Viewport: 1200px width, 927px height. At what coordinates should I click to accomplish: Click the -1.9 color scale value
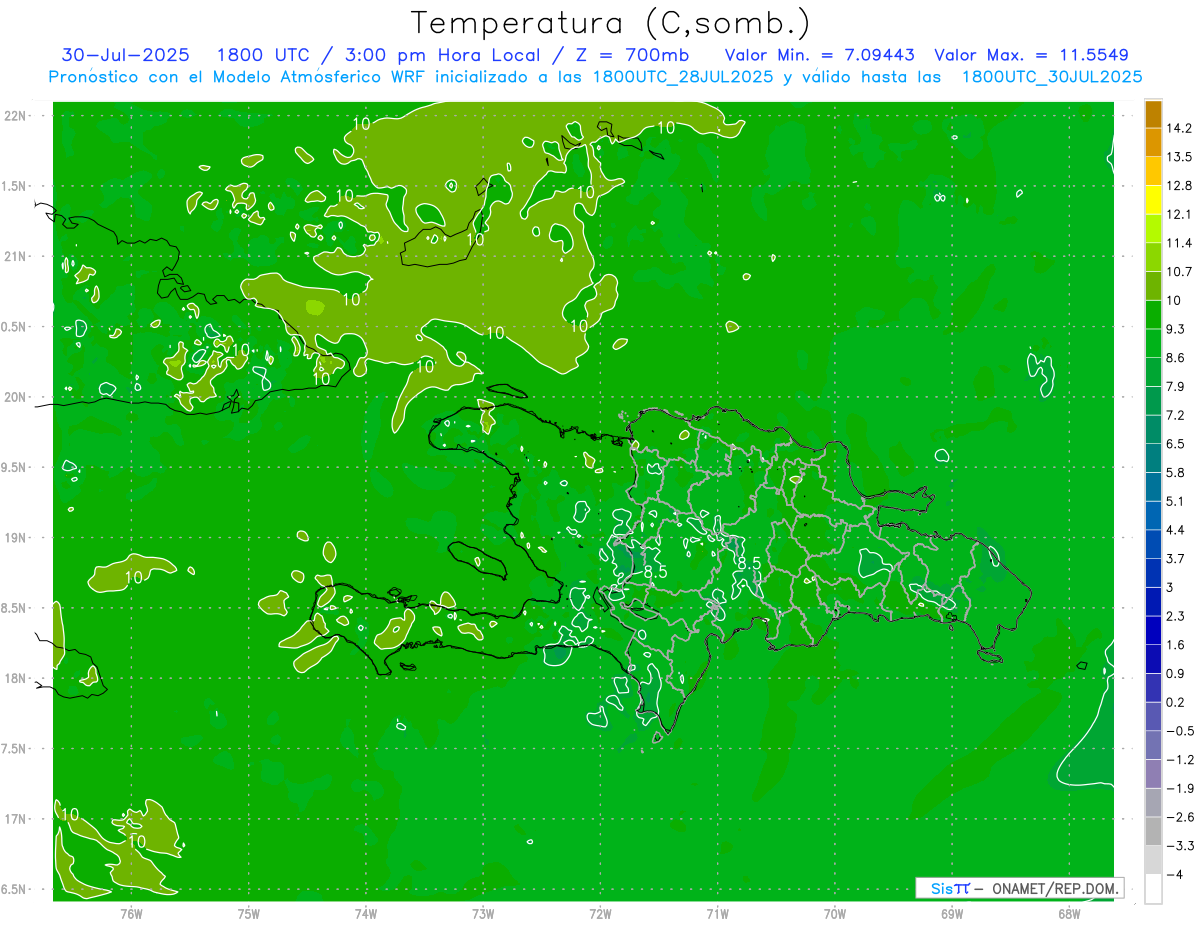pyautogui.click(x=1180, y=789)
